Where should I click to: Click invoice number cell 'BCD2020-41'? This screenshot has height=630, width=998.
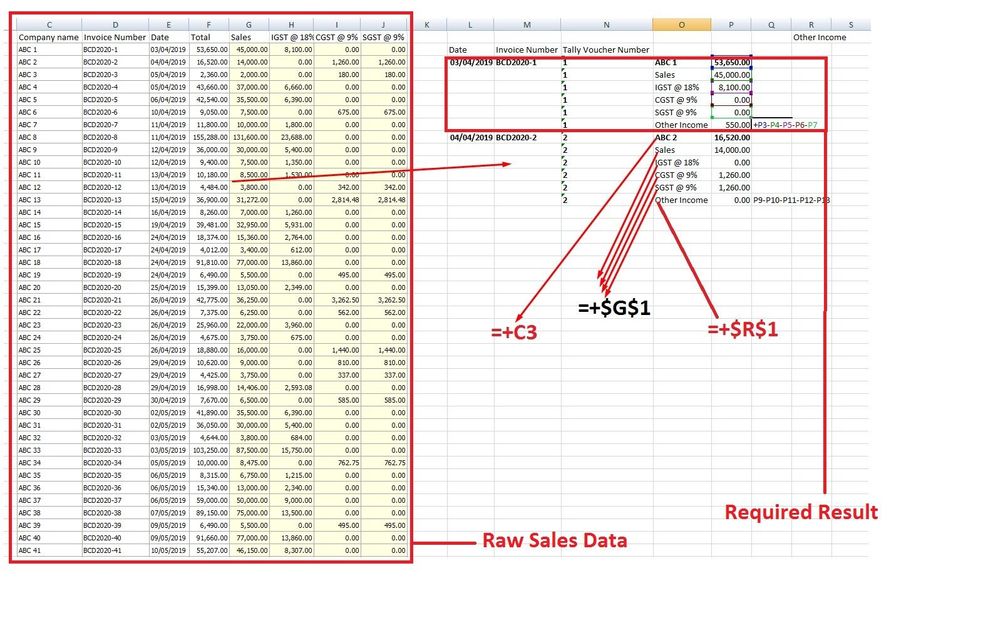[x=115, y=550]
